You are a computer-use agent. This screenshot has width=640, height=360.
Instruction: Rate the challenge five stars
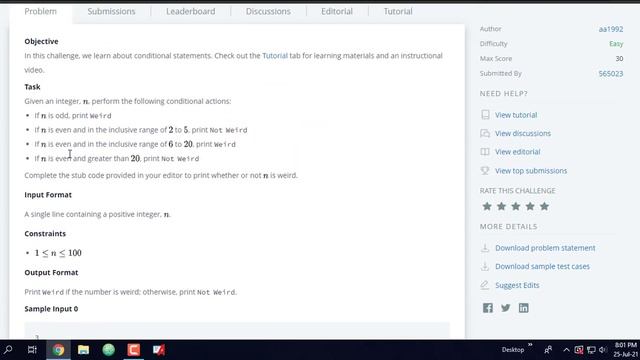tap(544, 206)
